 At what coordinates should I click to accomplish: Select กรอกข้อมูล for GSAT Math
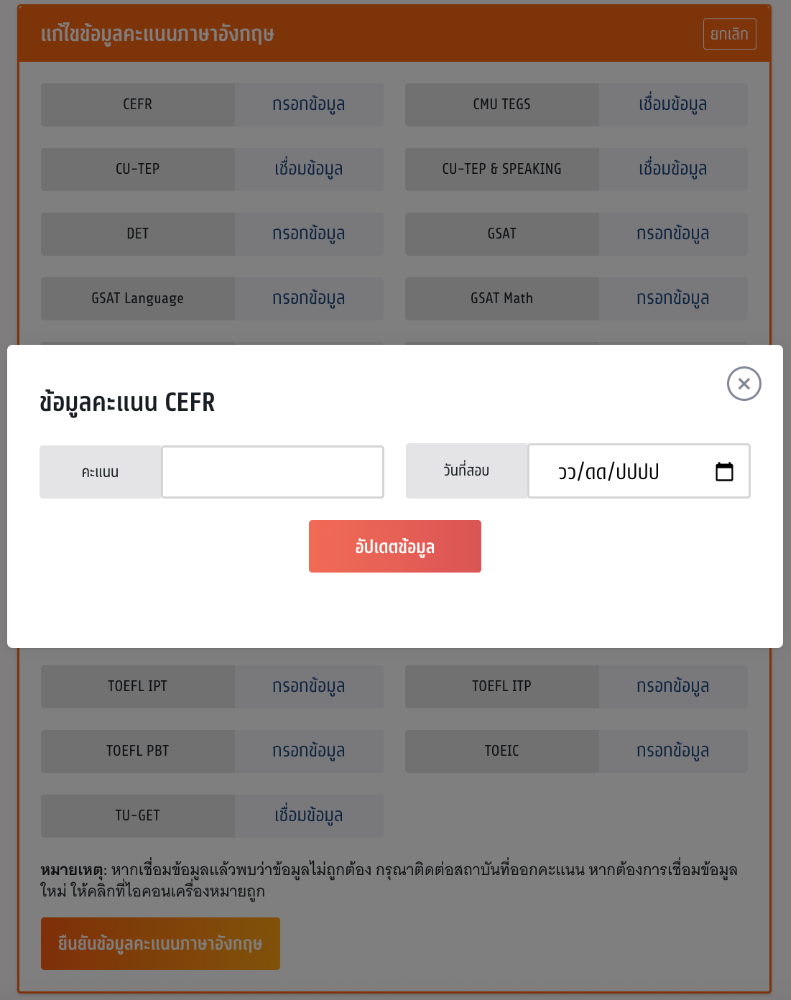(x=673, y=298)
